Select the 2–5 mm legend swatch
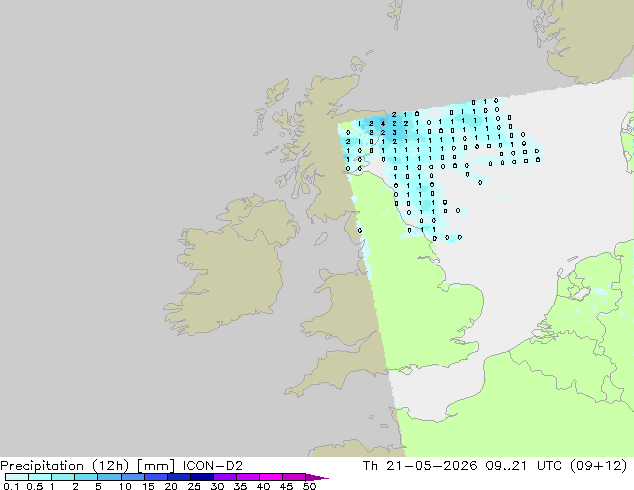 pyautogui.click(x=86, y=477)
